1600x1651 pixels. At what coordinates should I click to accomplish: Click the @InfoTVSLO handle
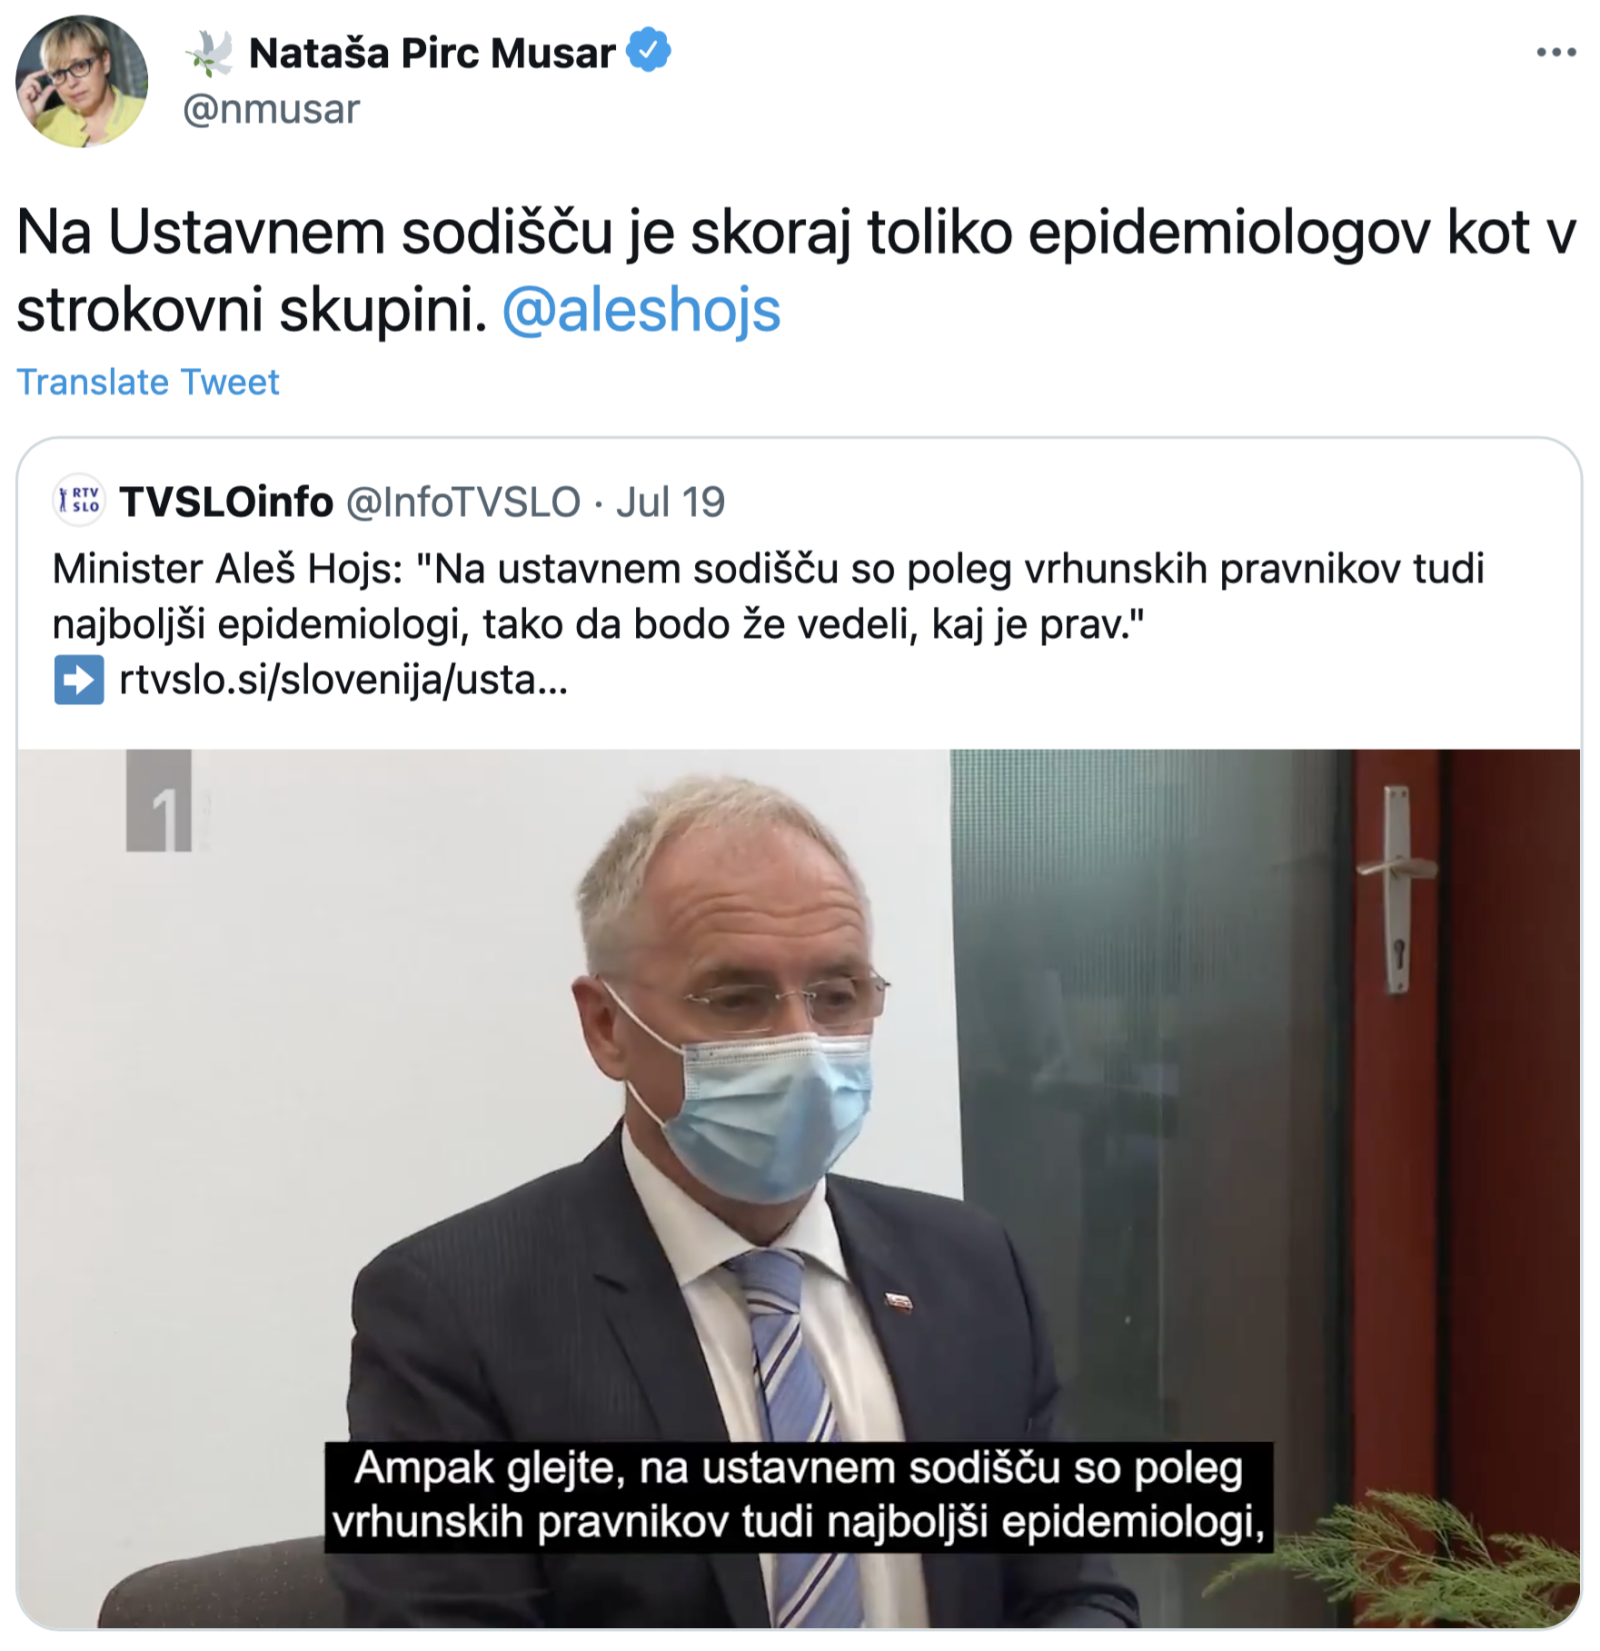(x=463, y=502)
